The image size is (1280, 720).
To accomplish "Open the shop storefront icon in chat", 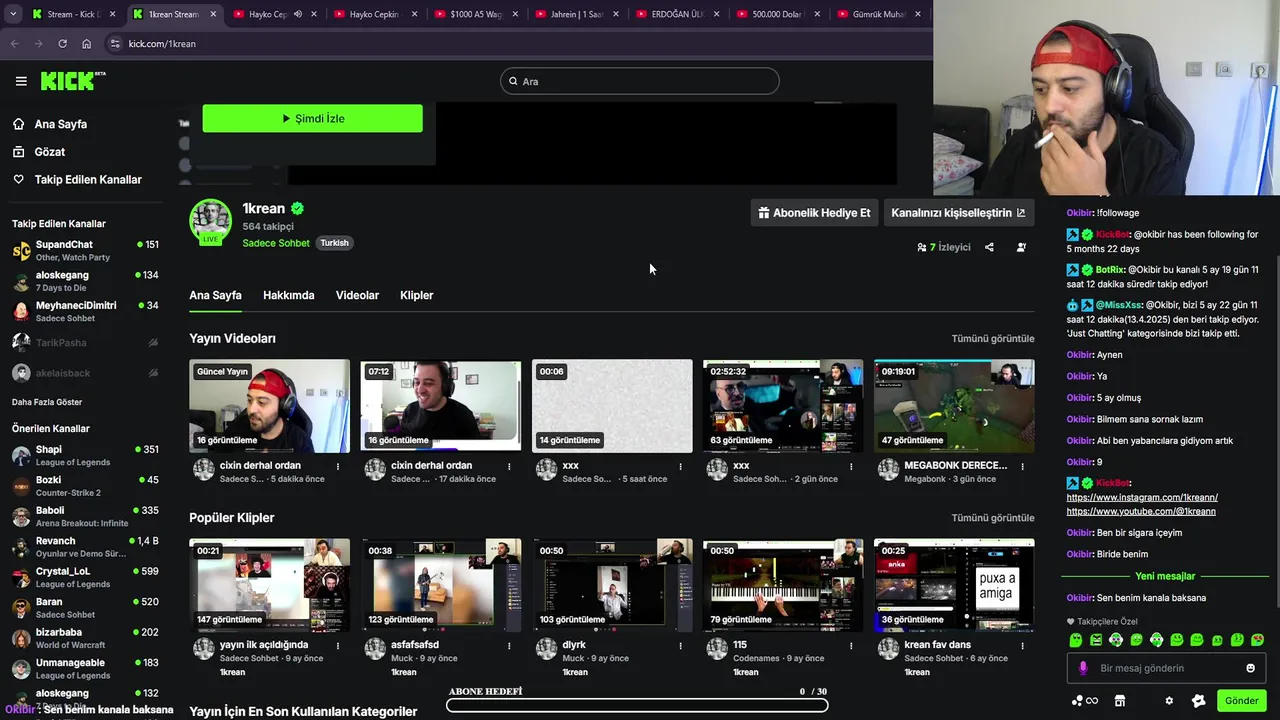I will [x=1120, y=701].
